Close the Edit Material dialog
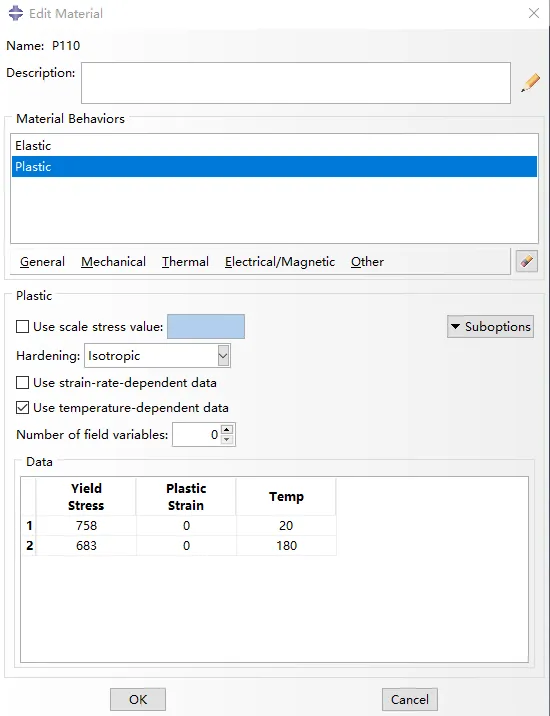Screen dimensions: 550x716 (534, 13)
